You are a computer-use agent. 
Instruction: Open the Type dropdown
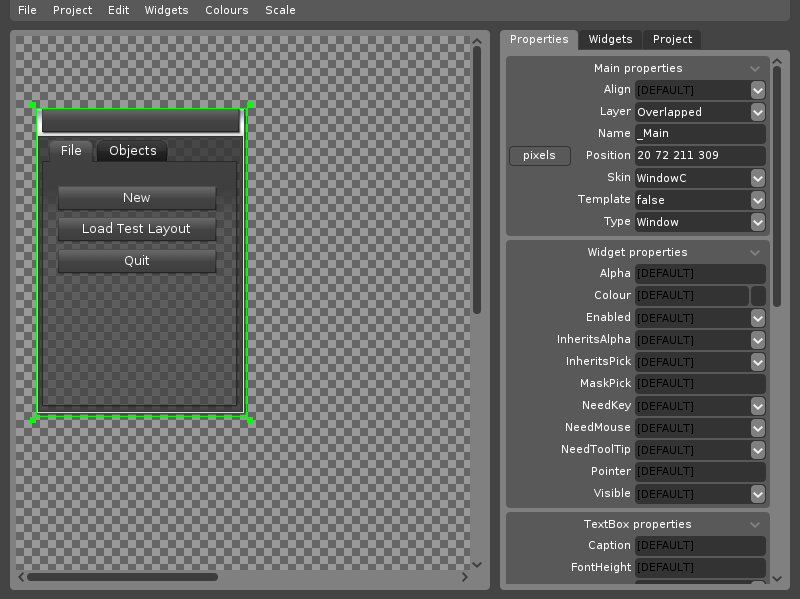(x=758, y=222)
